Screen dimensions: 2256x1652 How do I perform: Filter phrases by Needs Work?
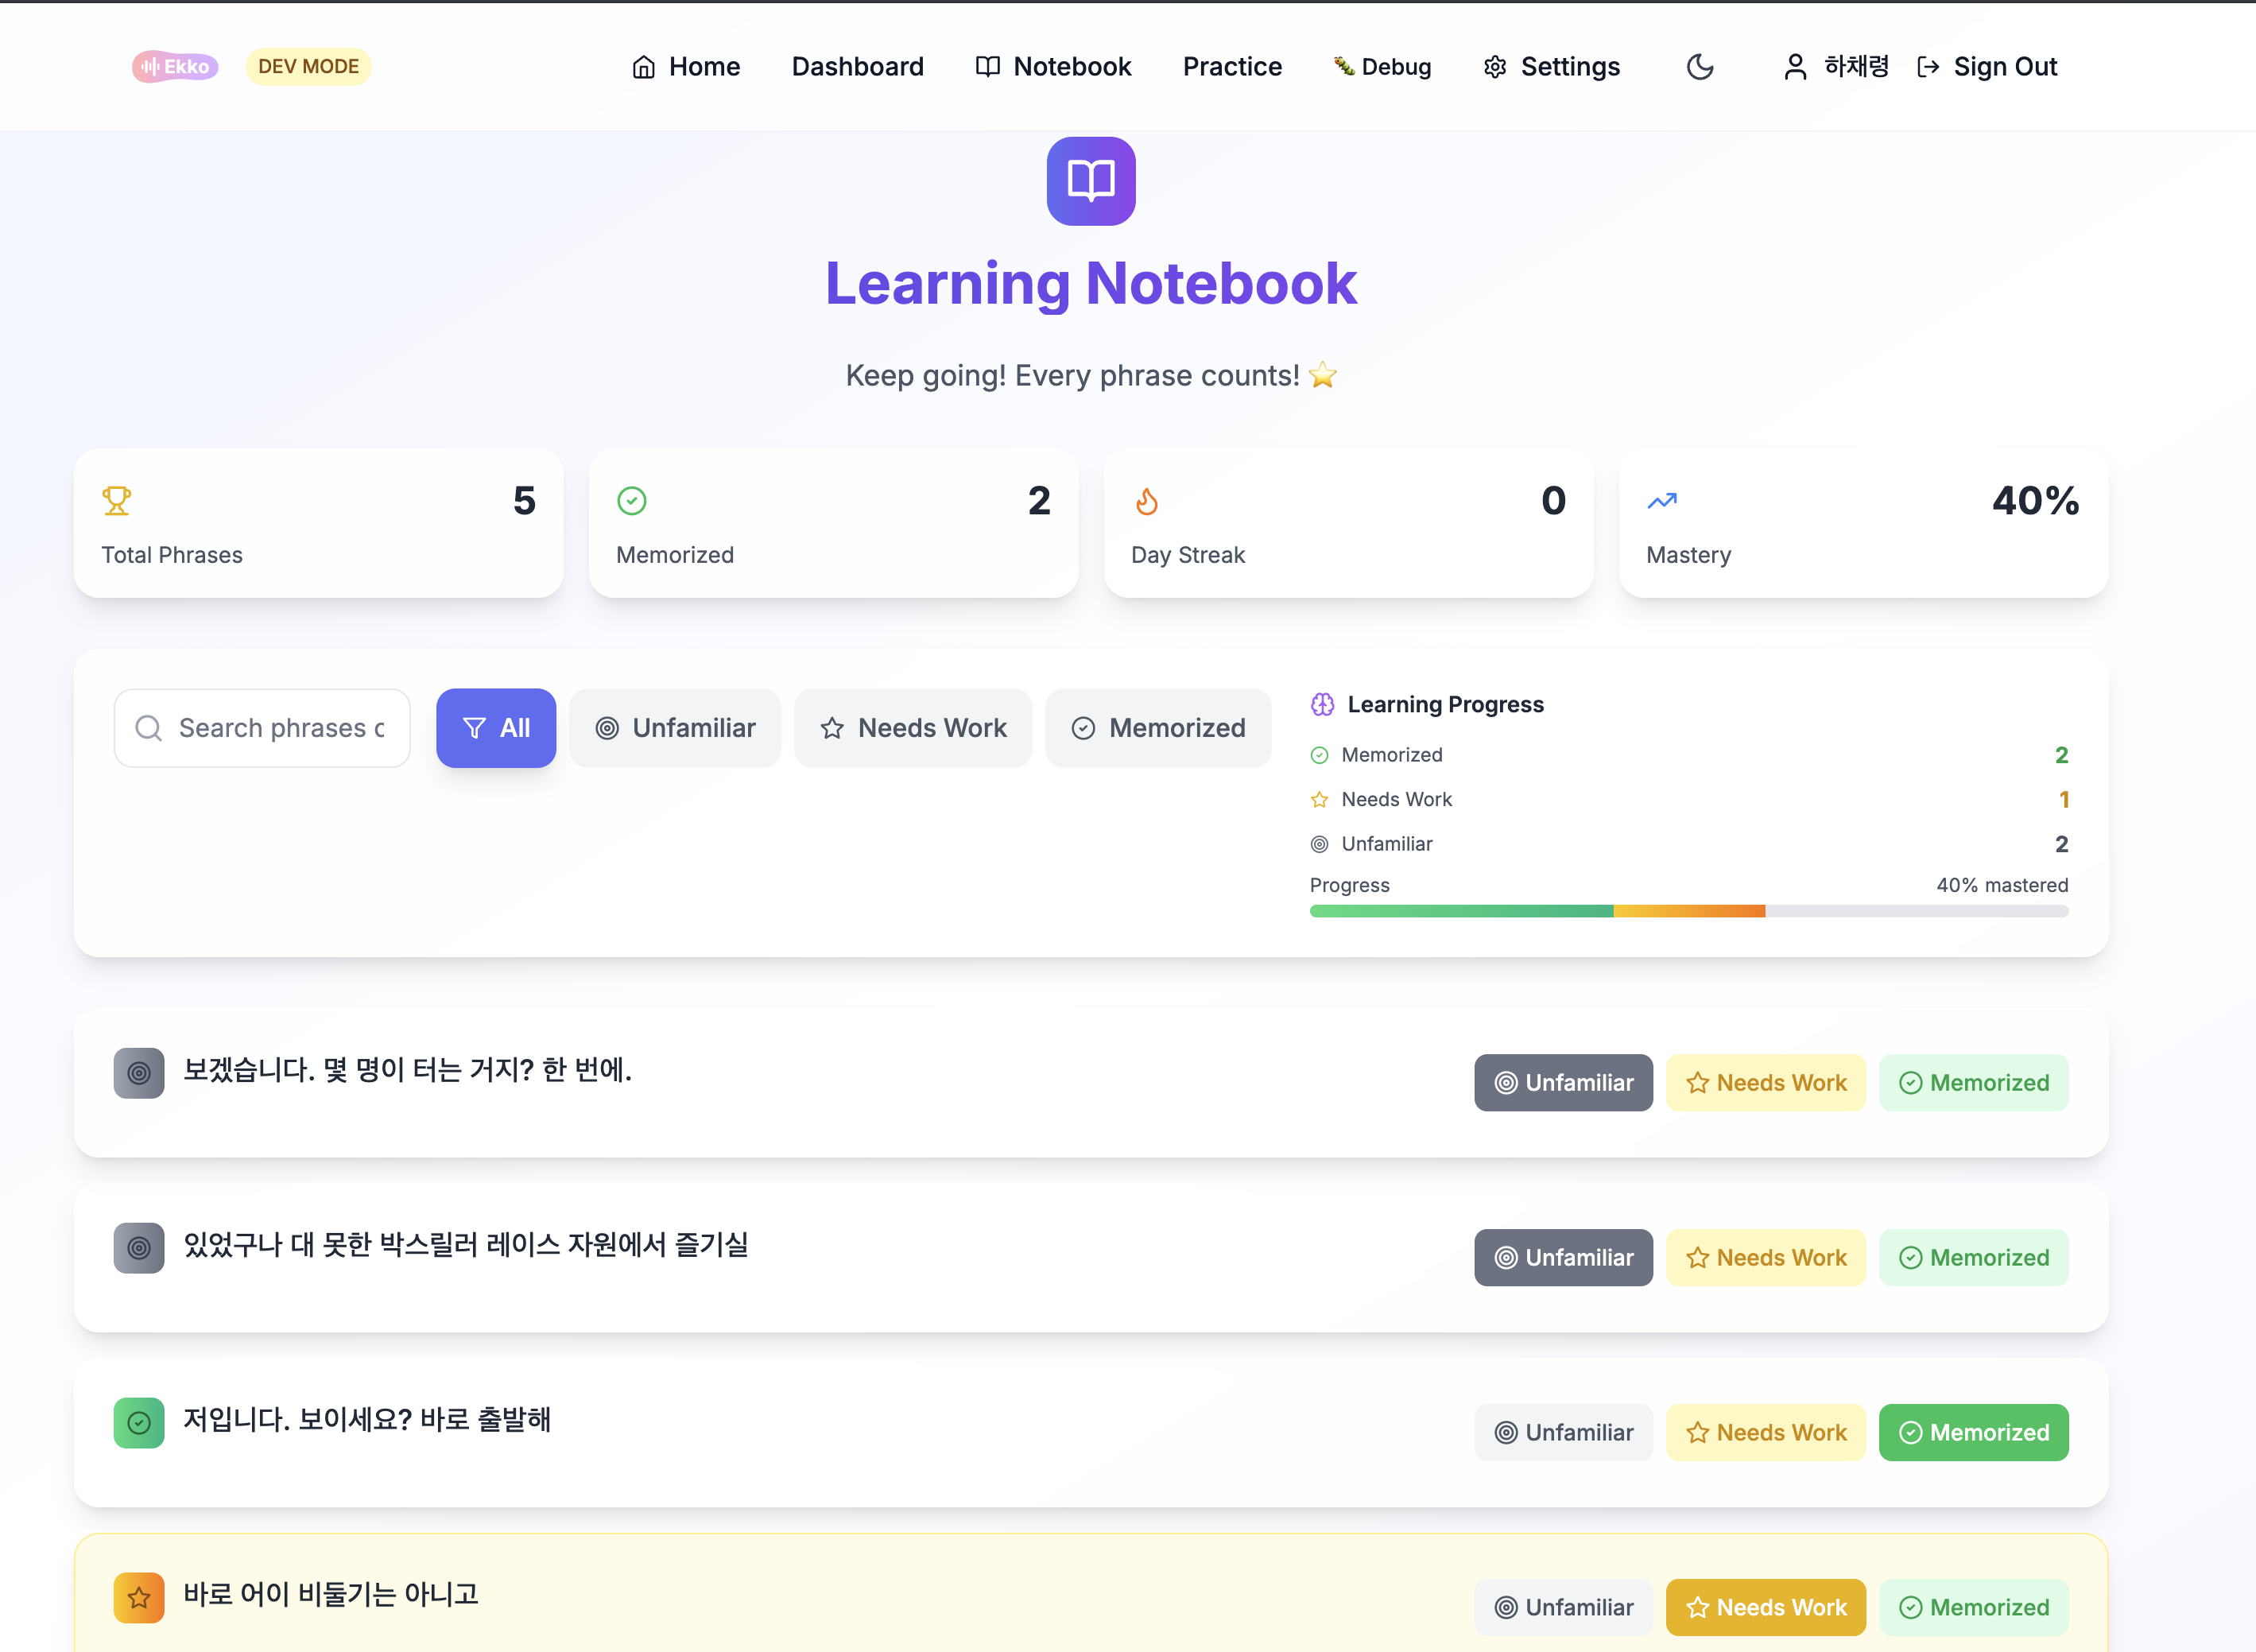coord(913,728)
